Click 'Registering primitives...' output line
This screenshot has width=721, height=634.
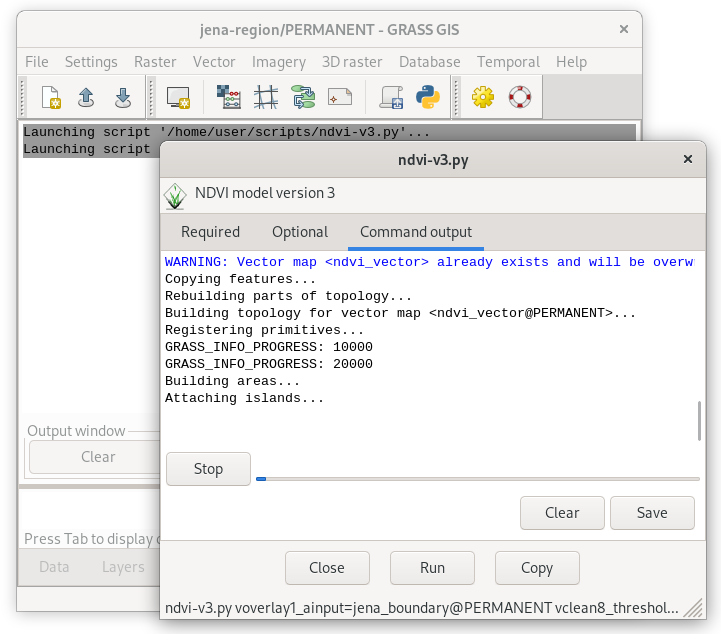pyautogui.click(x=264, y=330)
